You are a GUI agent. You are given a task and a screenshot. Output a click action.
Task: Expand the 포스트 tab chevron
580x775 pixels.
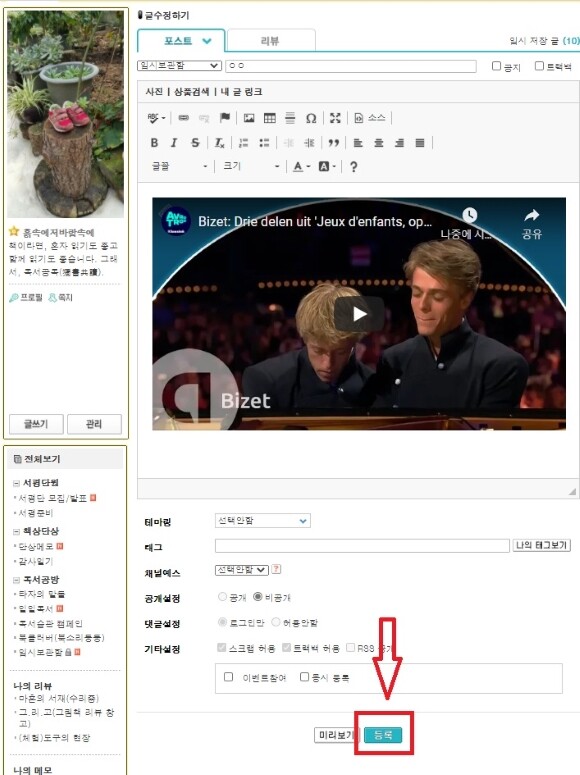coord(207,41)
